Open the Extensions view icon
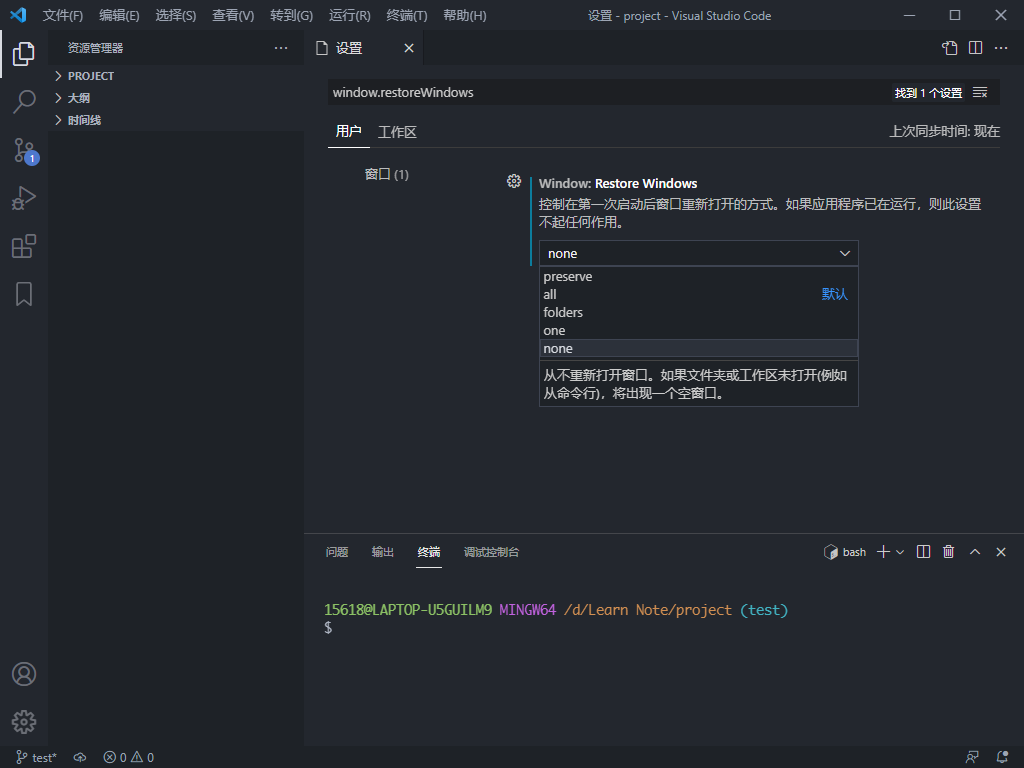 point(24,246)
